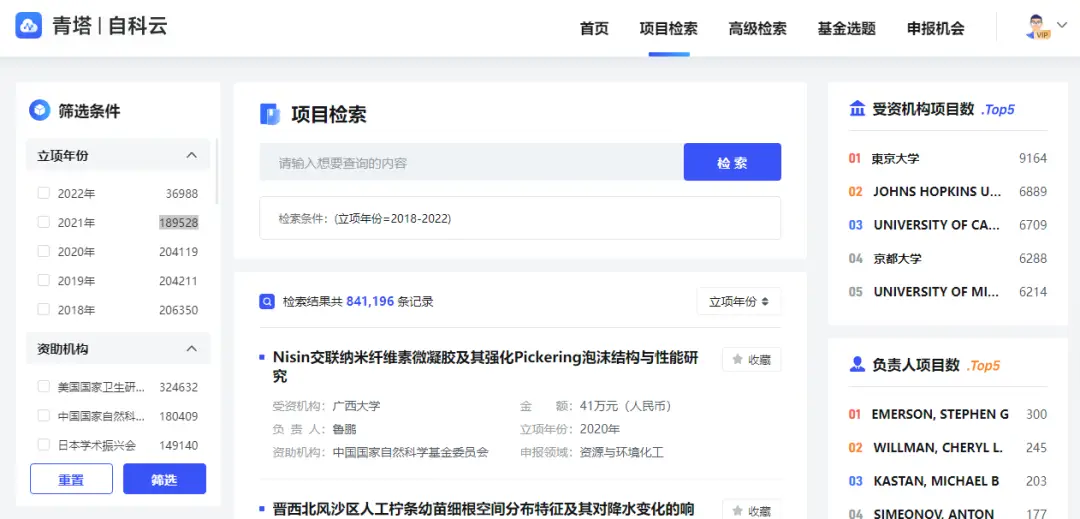The height and width of the screenshot is (519, 1080).
Task: Switch to 基金选题 tab
Action: click(x=847, y=29)
